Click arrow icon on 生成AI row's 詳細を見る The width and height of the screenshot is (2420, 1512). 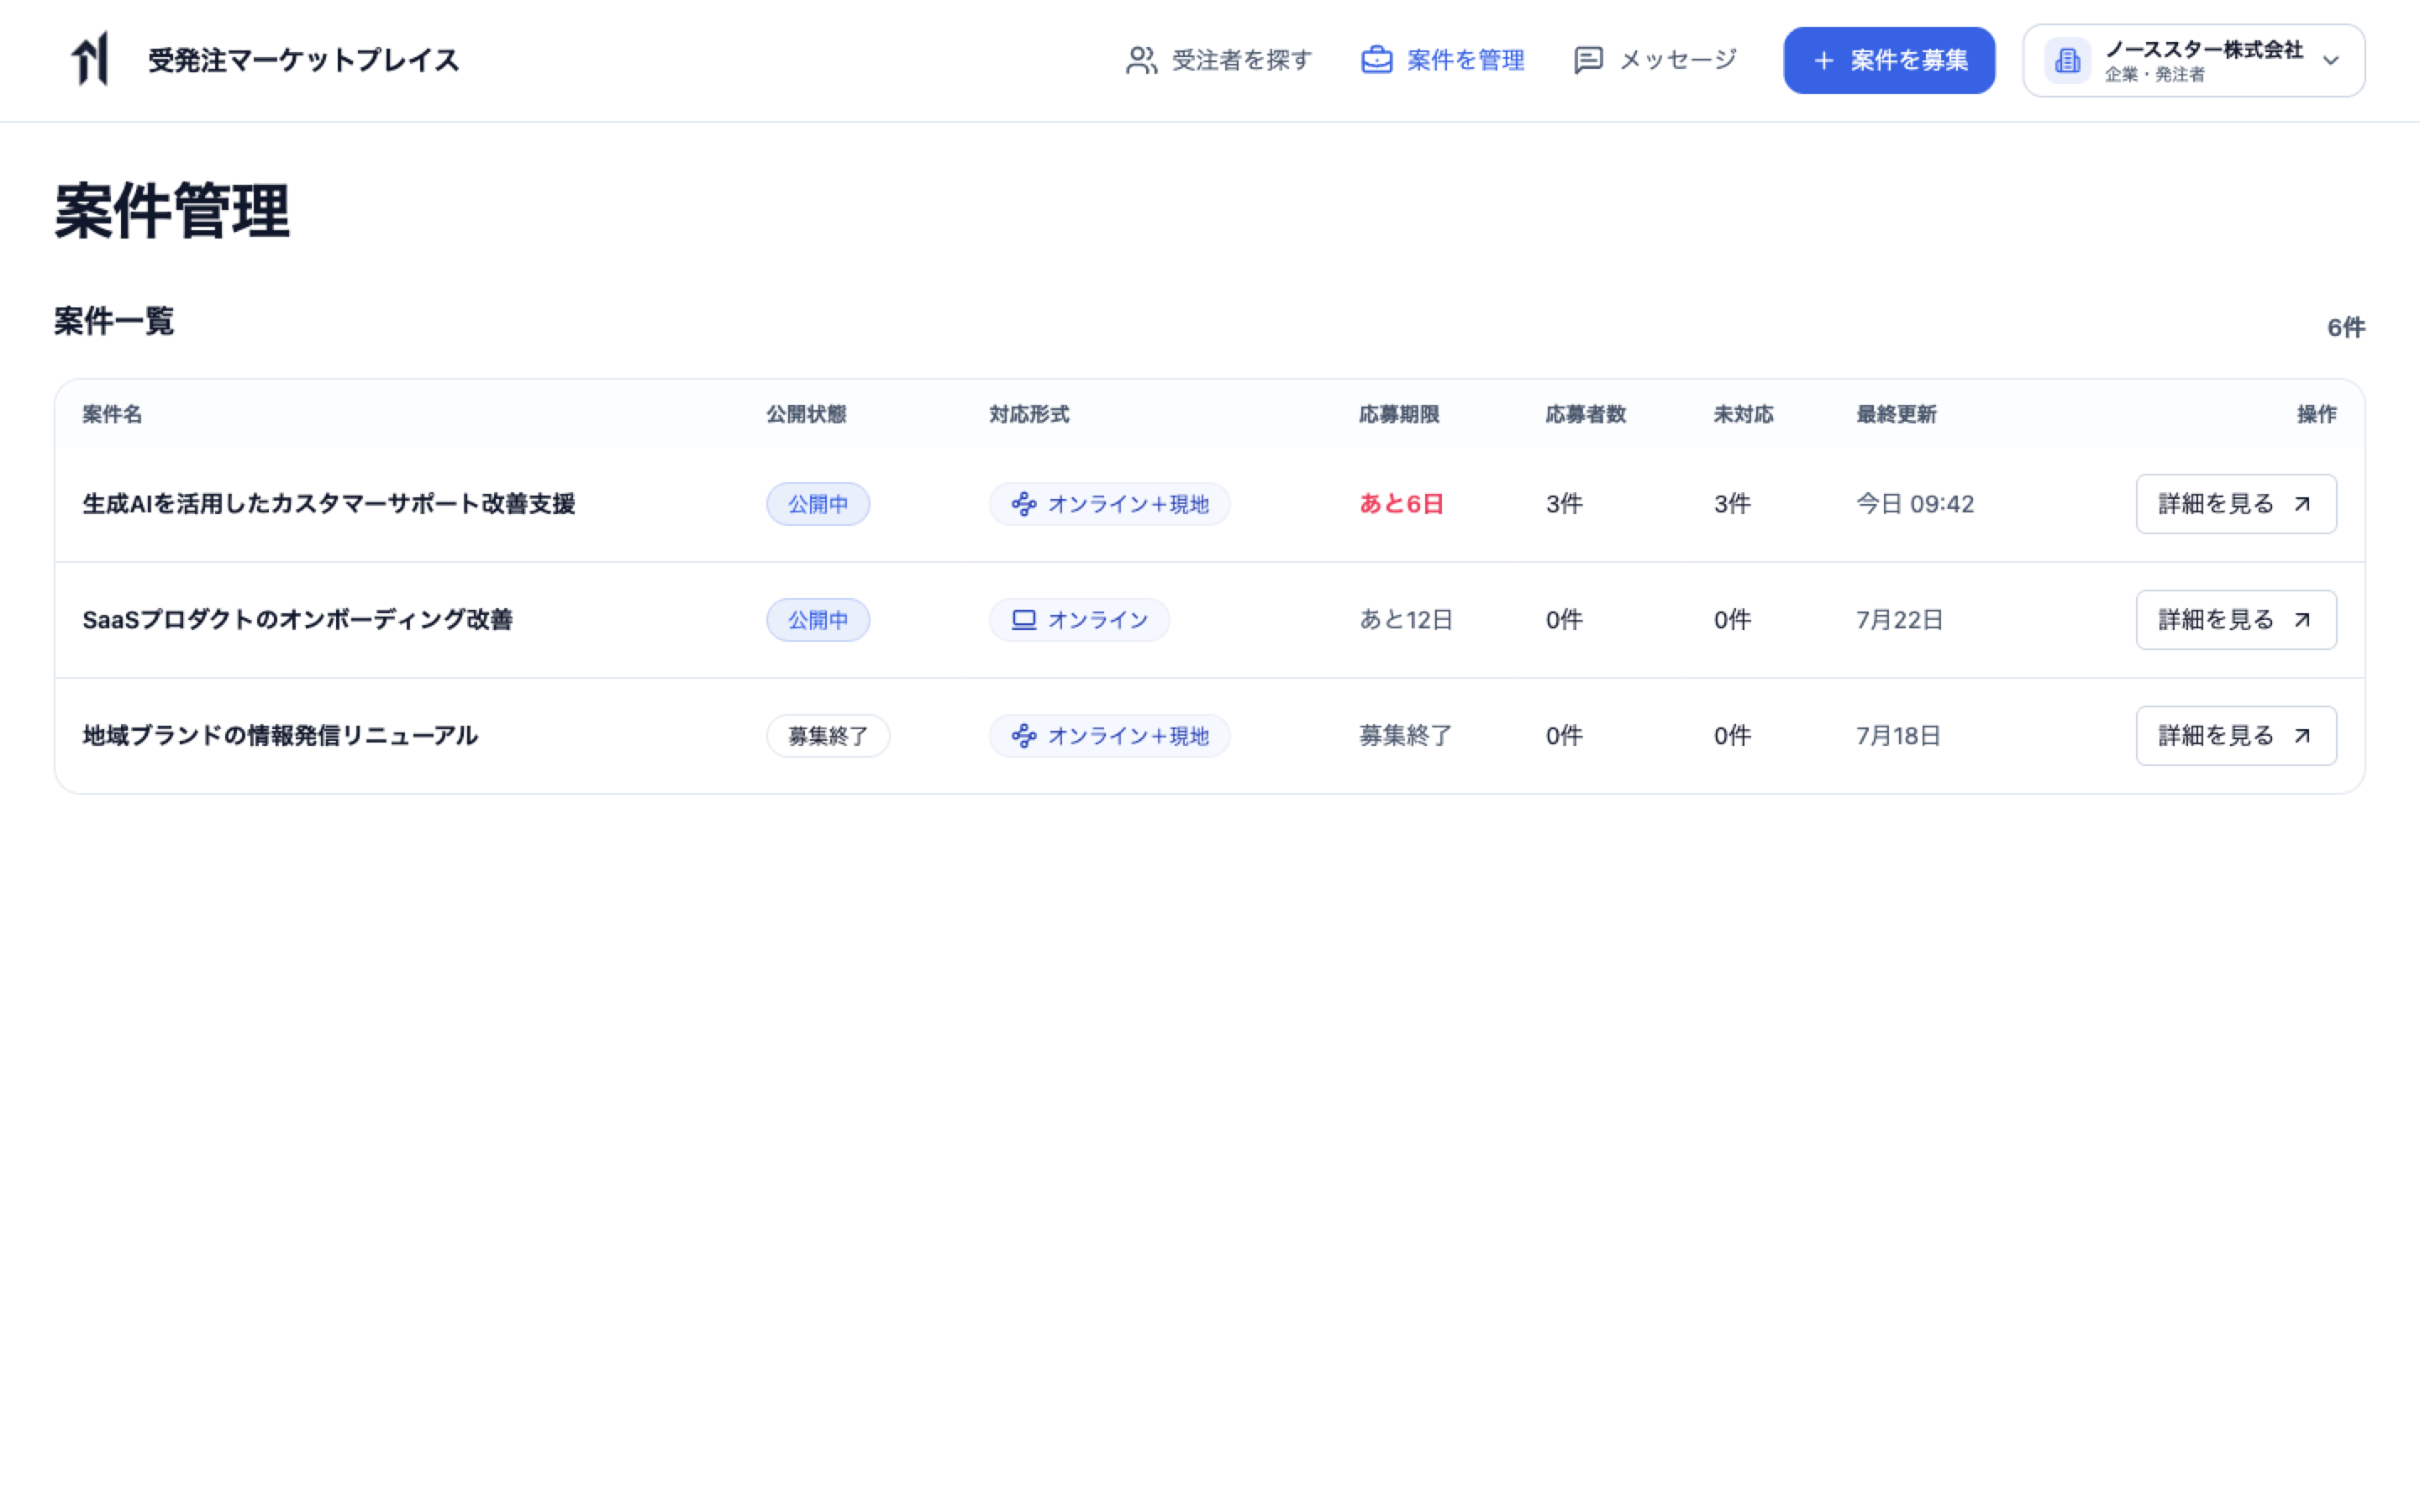click(x=2302, y=504)
